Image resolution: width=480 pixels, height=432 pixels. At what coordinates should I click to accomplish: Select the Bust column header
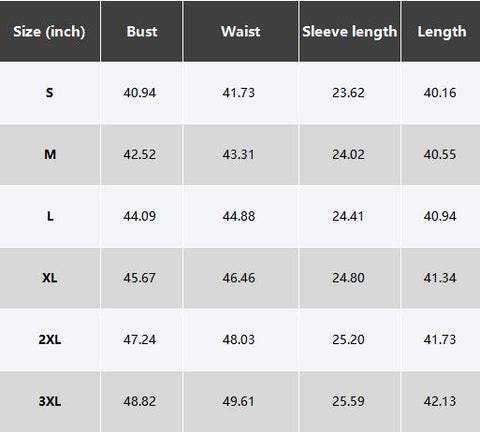point(142,32)
